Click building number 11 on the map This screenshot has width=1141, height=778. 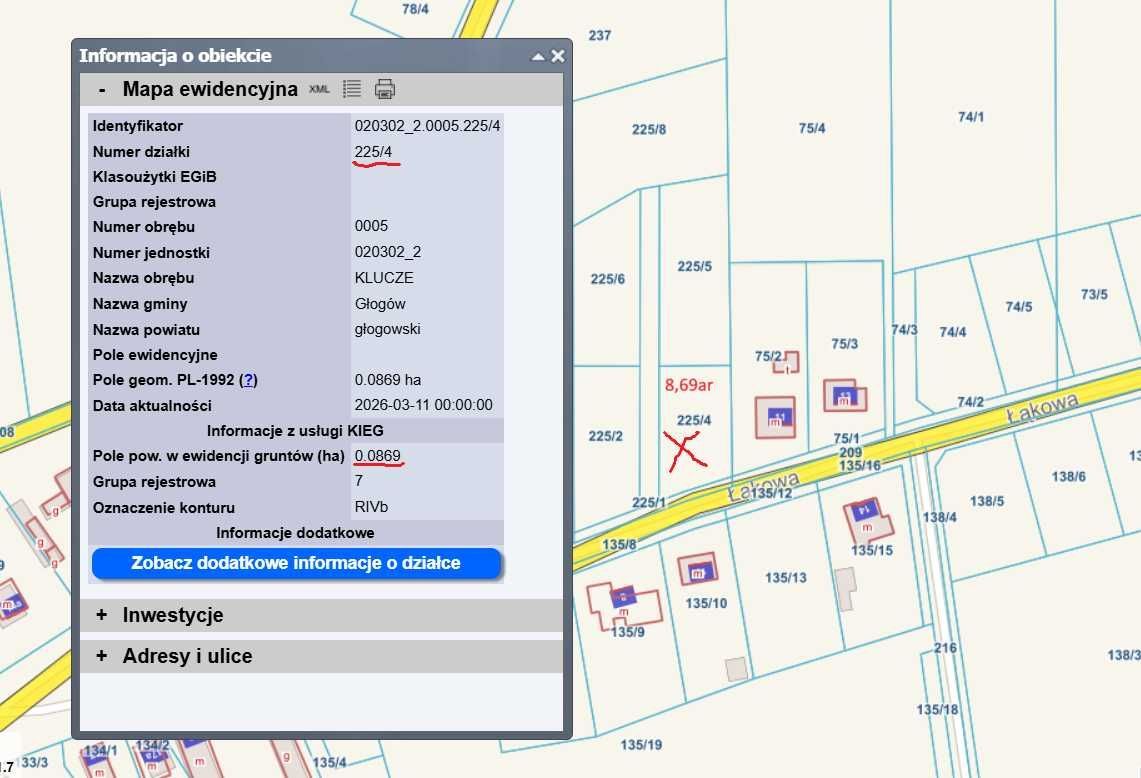coord(777,416)
